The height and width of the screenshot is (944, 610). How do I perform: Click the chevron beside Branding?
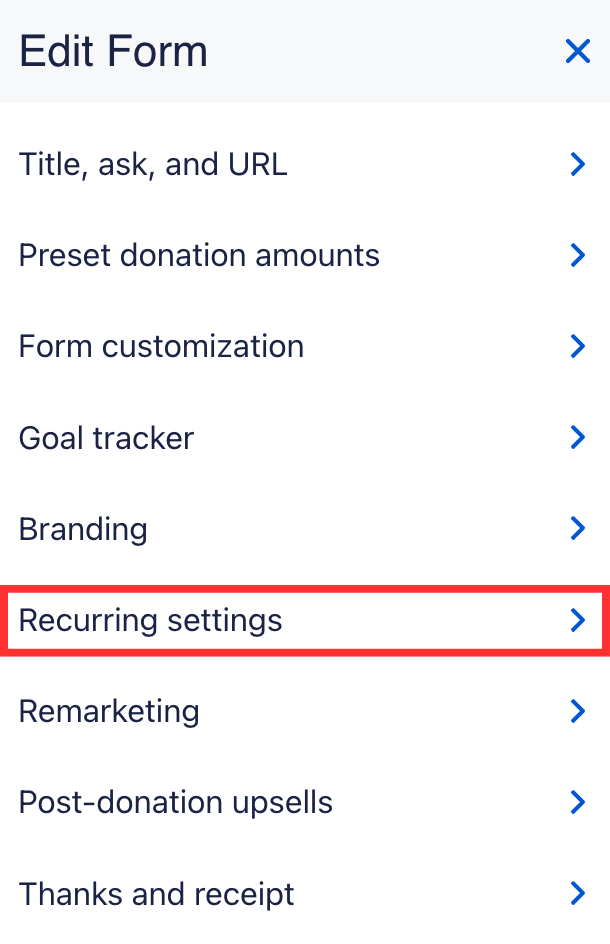(x=576, y=528)
